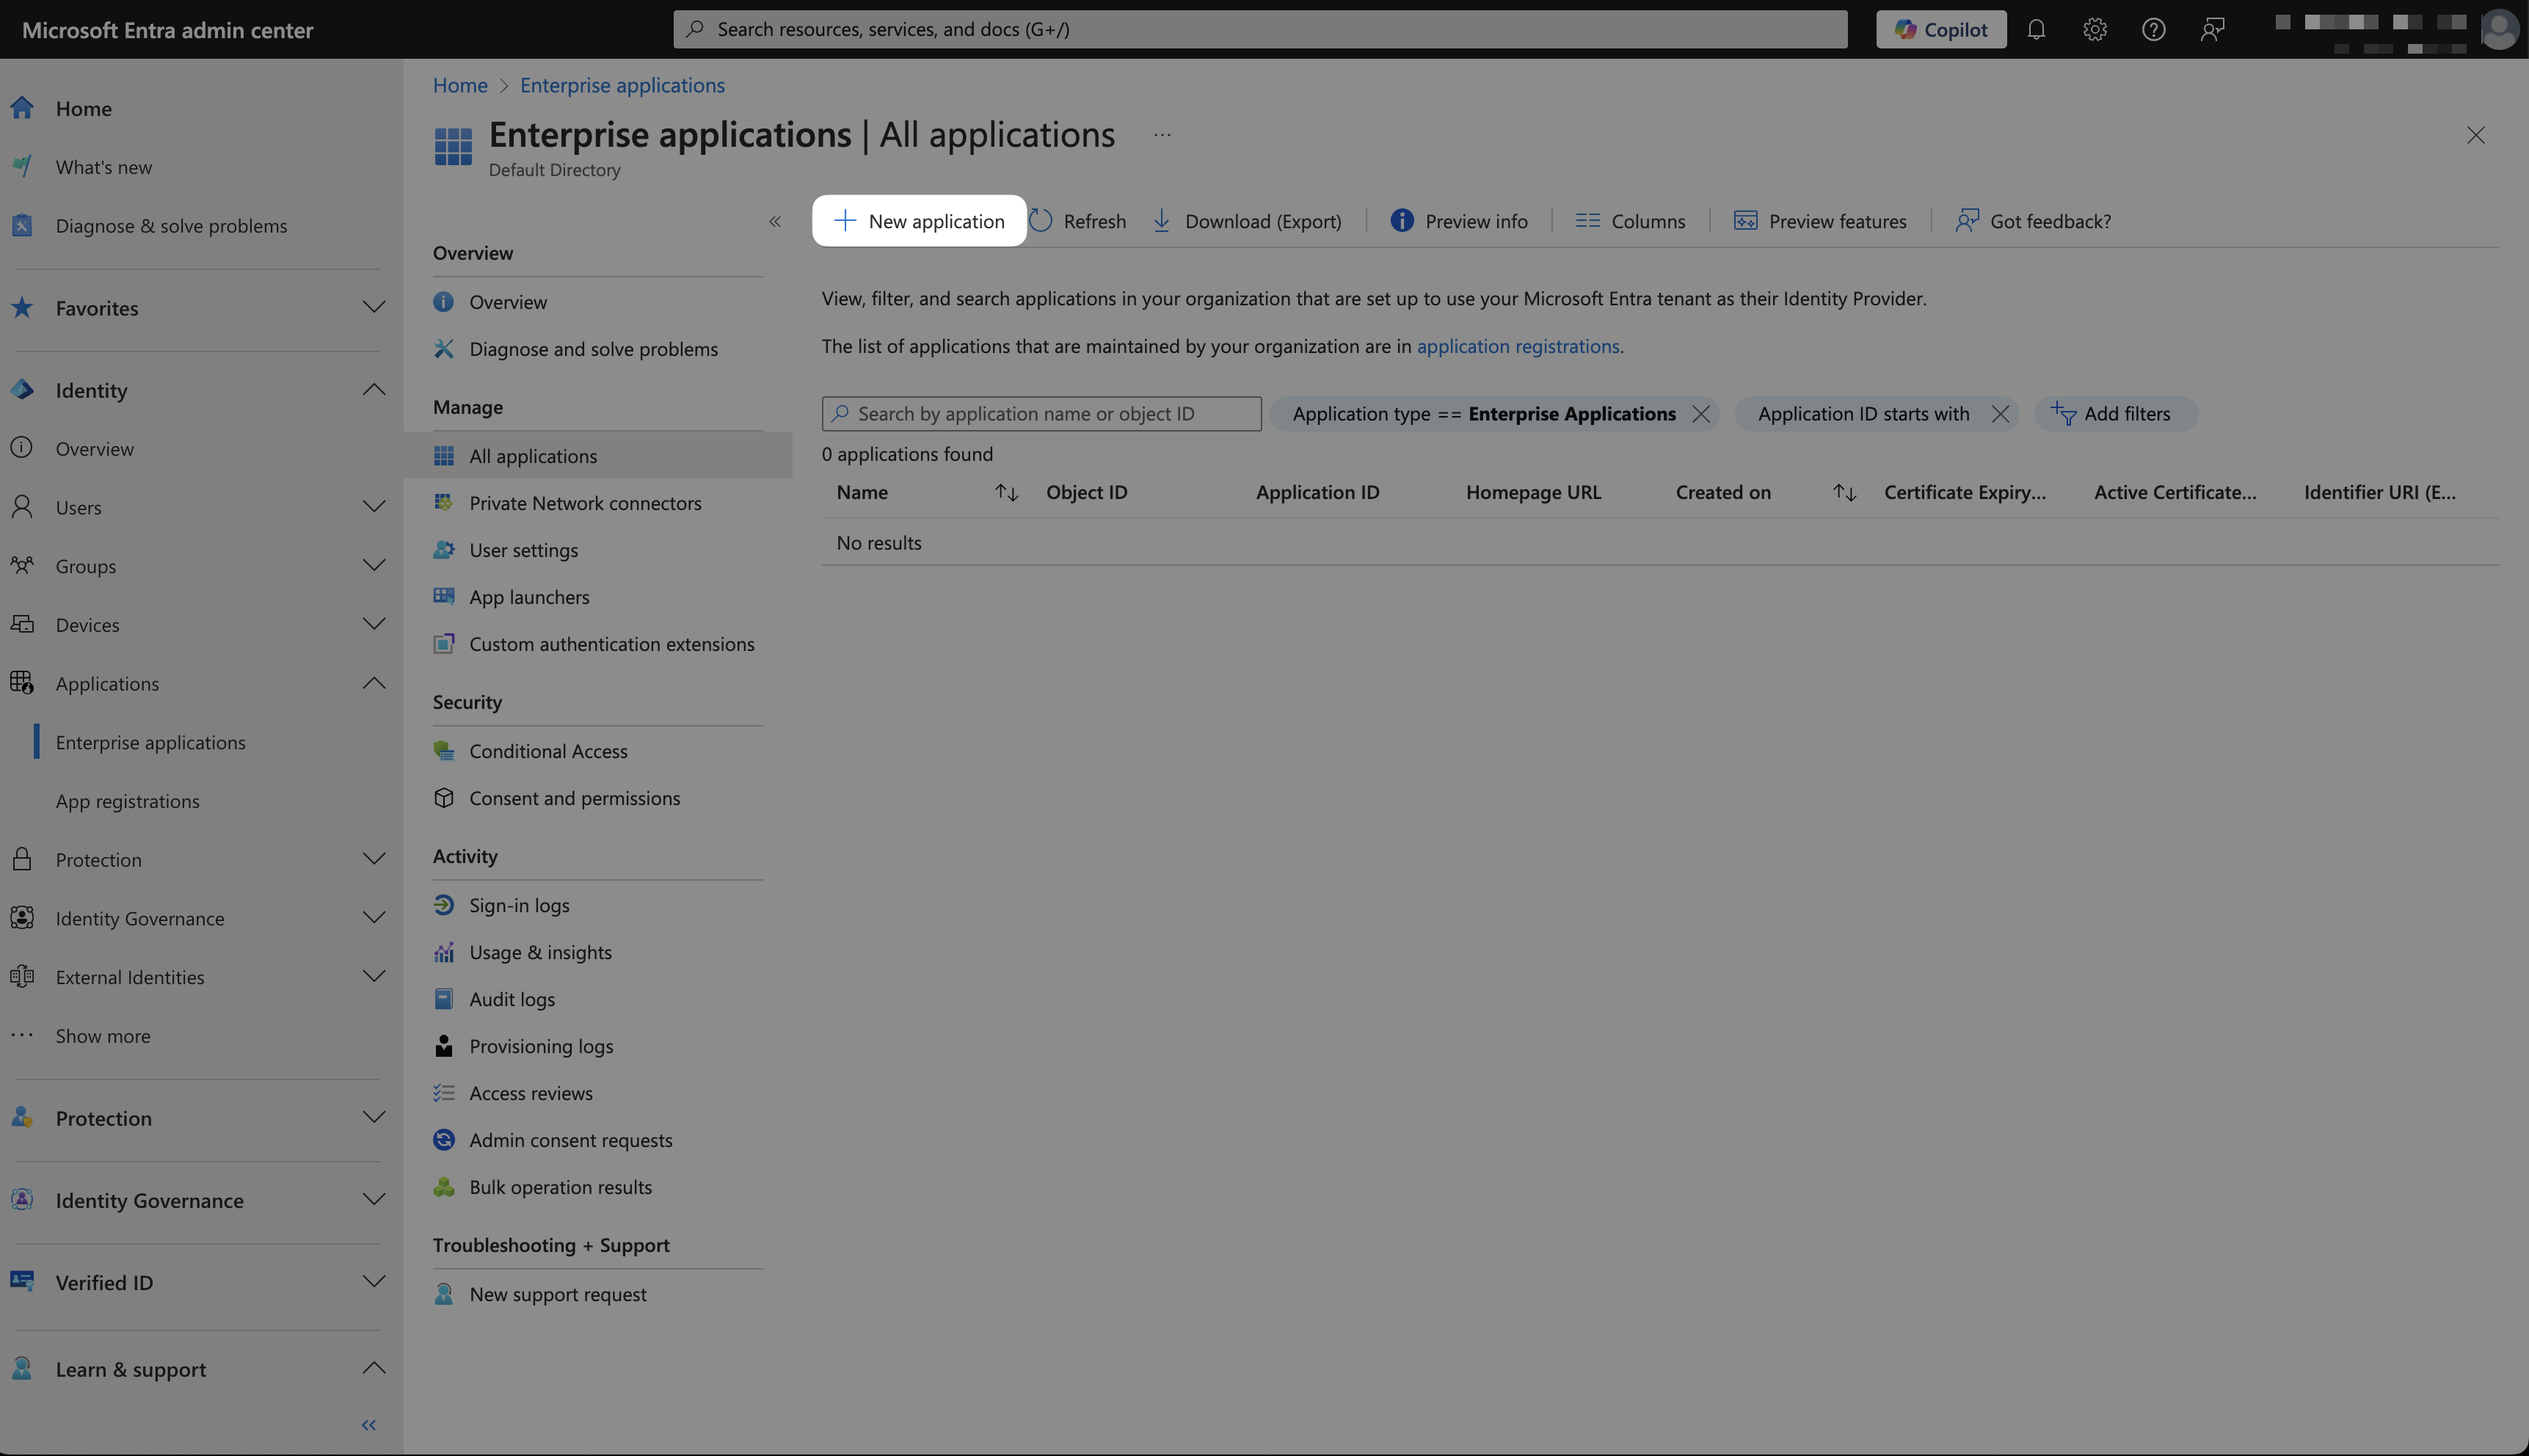Sort applications by Name column

pyautogui.click(x=1006, y=492)
